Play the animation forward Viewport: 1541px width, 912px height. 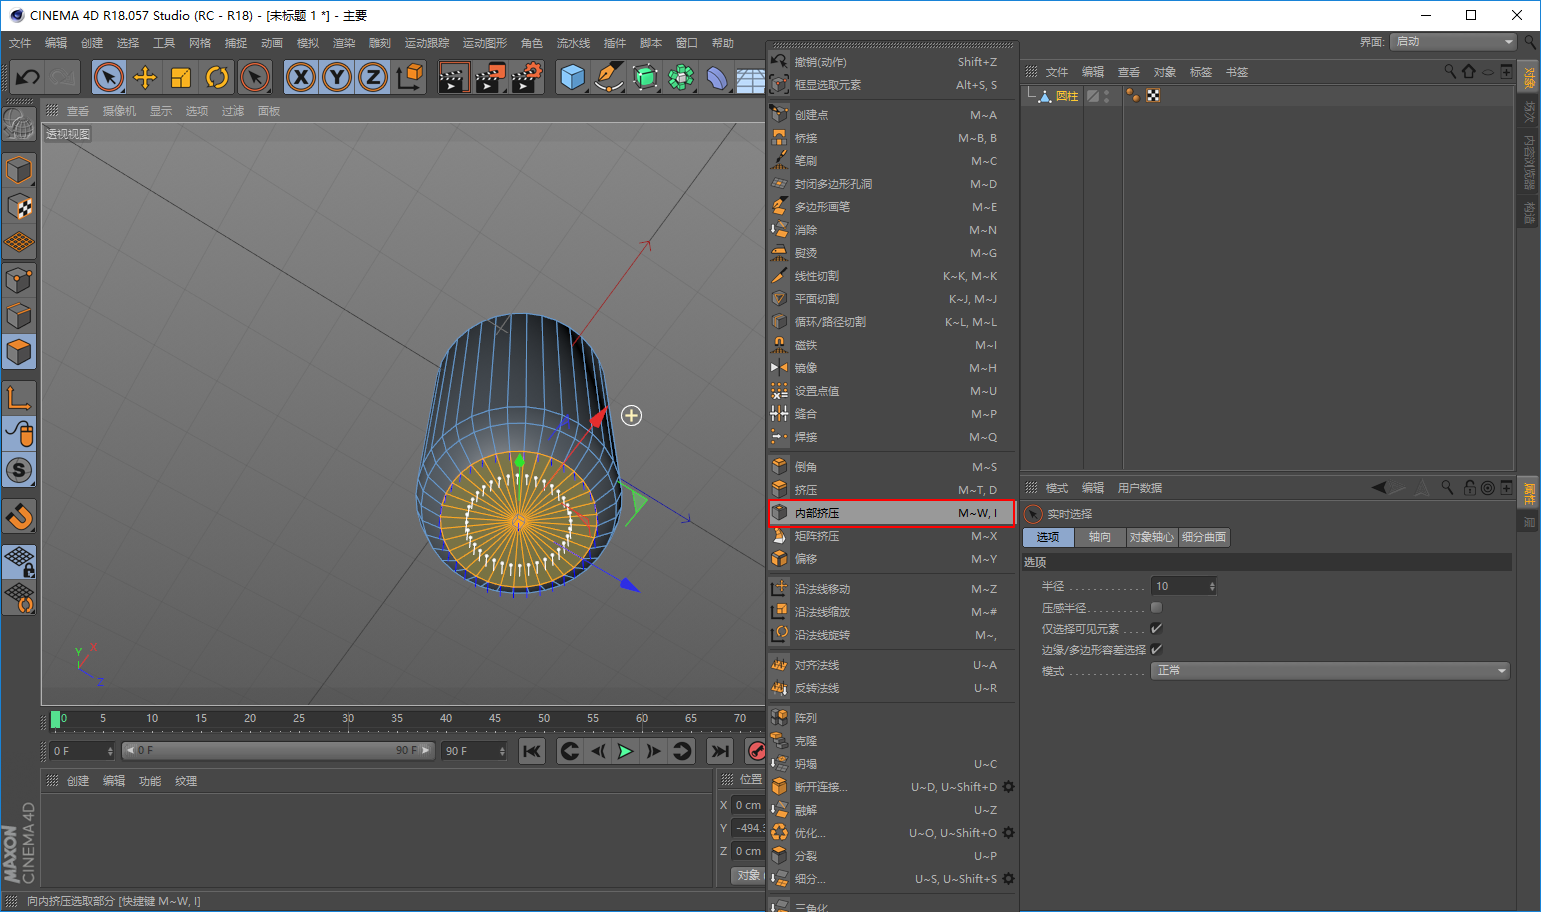(625, 751)
